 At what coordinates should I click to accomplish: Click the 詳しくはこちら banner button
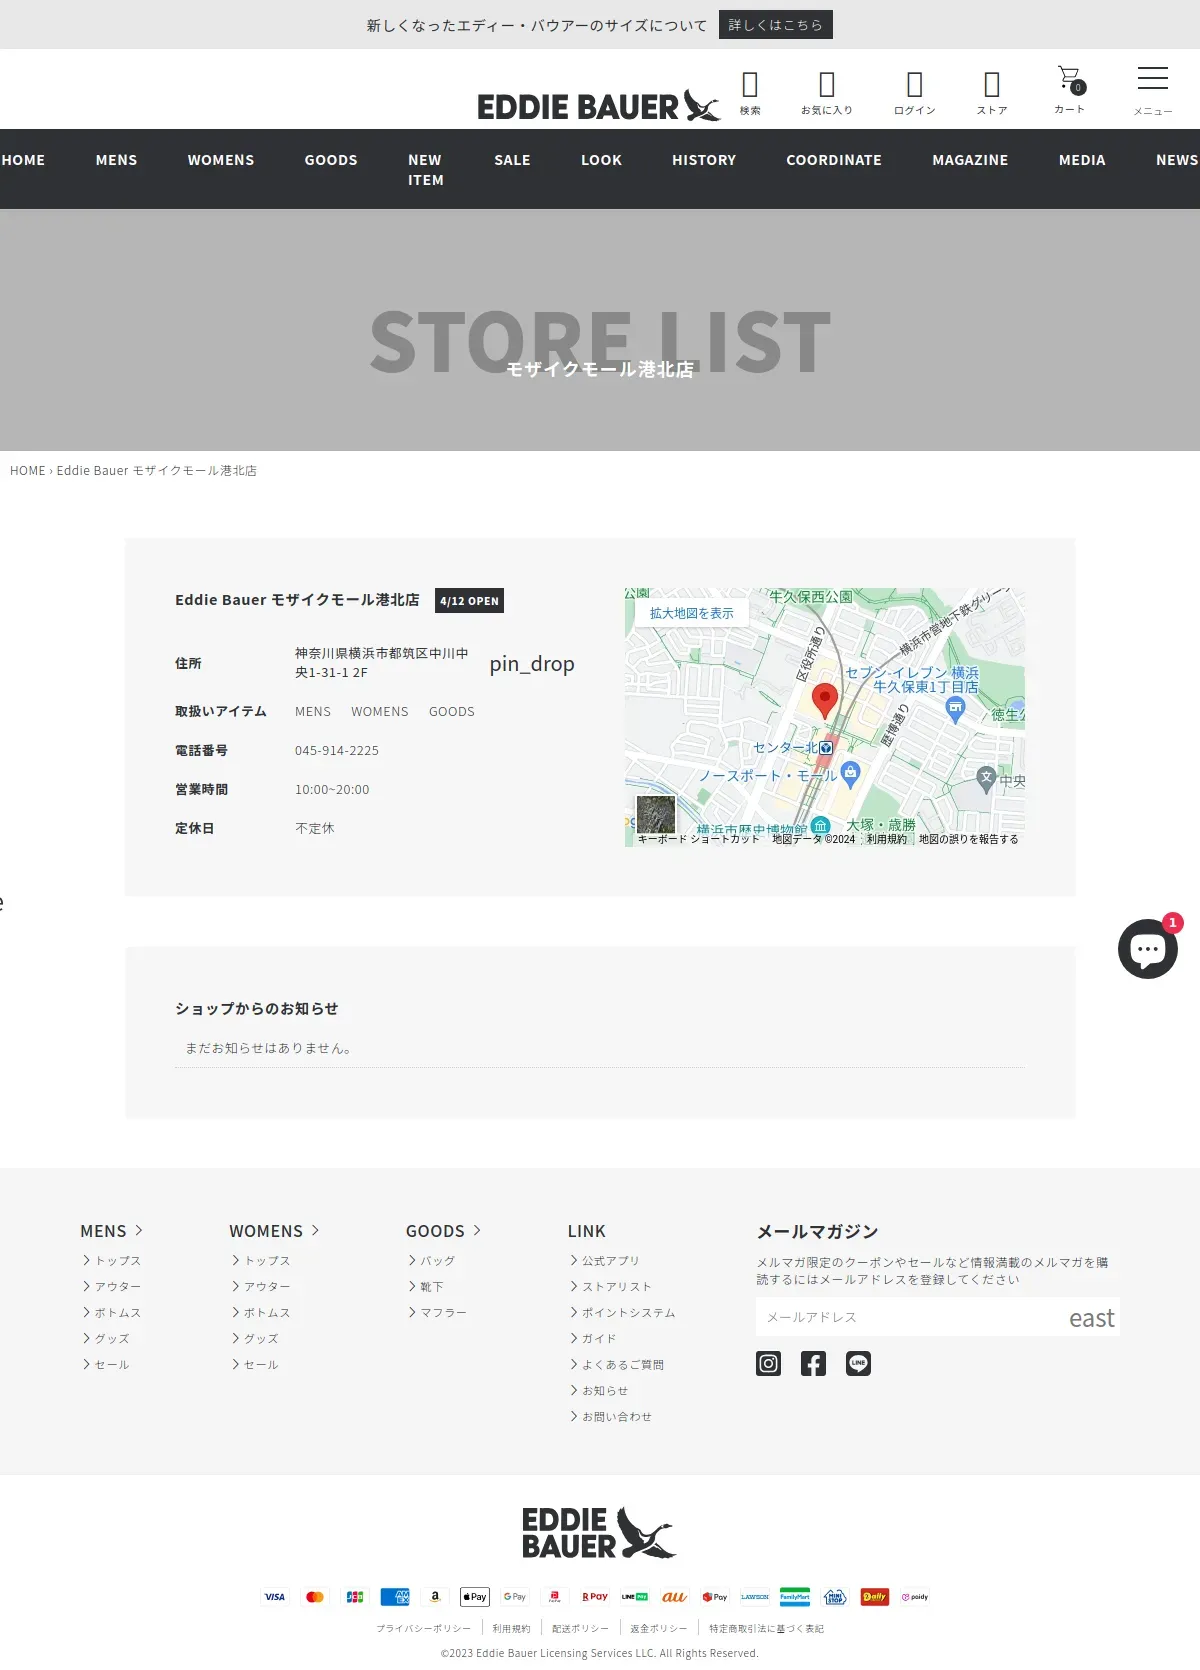[x=776, y=25]
